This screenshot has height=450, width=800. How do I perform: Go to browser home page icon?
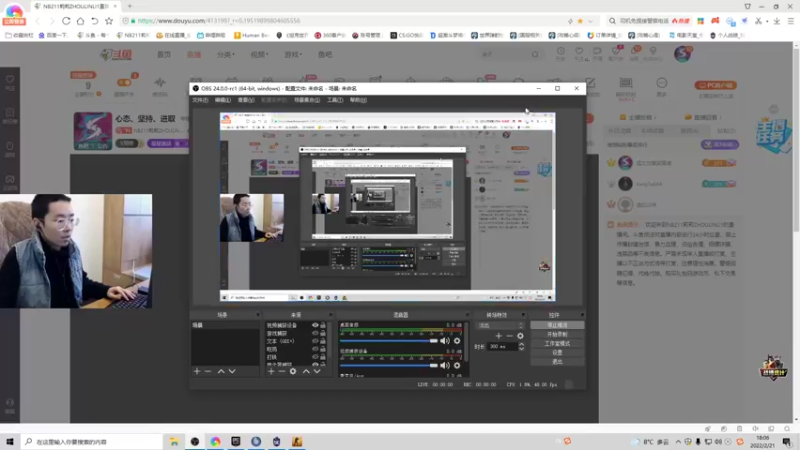pos(81,21)
